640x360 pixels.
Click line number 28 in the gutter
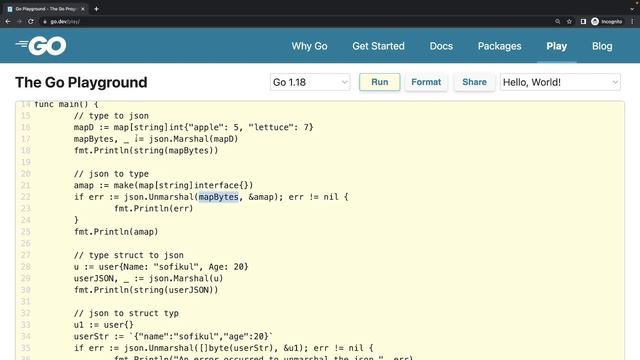(x=26, y=267)
